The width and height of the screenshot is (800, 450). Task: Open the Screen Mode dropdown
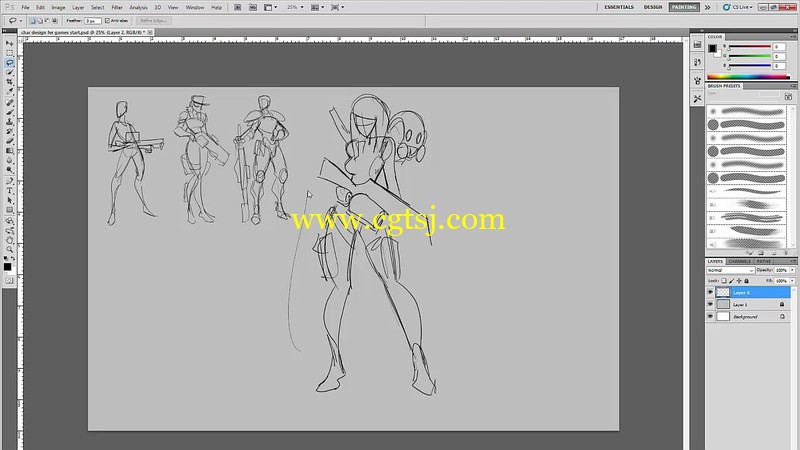point(337,7)
